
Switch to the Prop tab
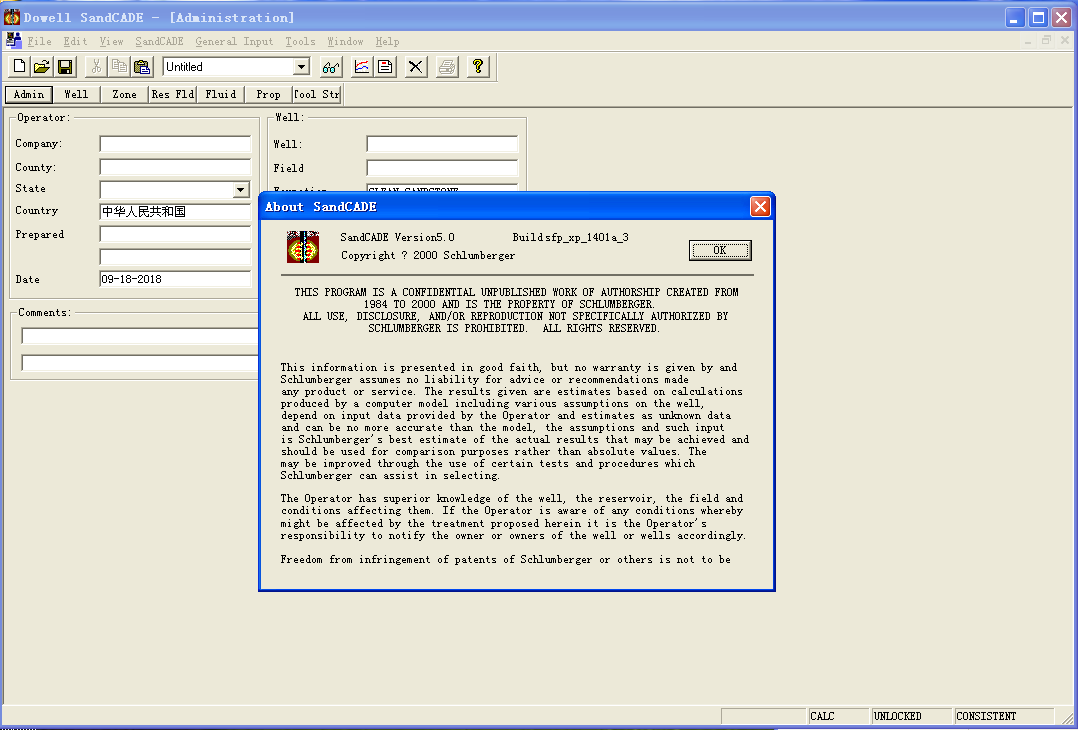click(268, 94)
